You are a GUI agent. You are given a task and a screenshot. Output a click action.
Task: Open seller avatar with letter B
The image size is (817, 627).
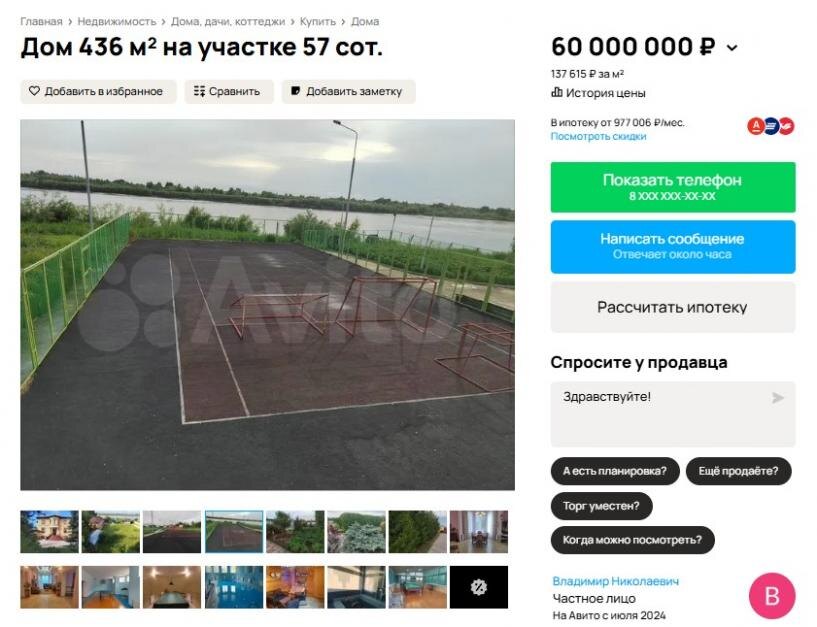click(772, 596)
